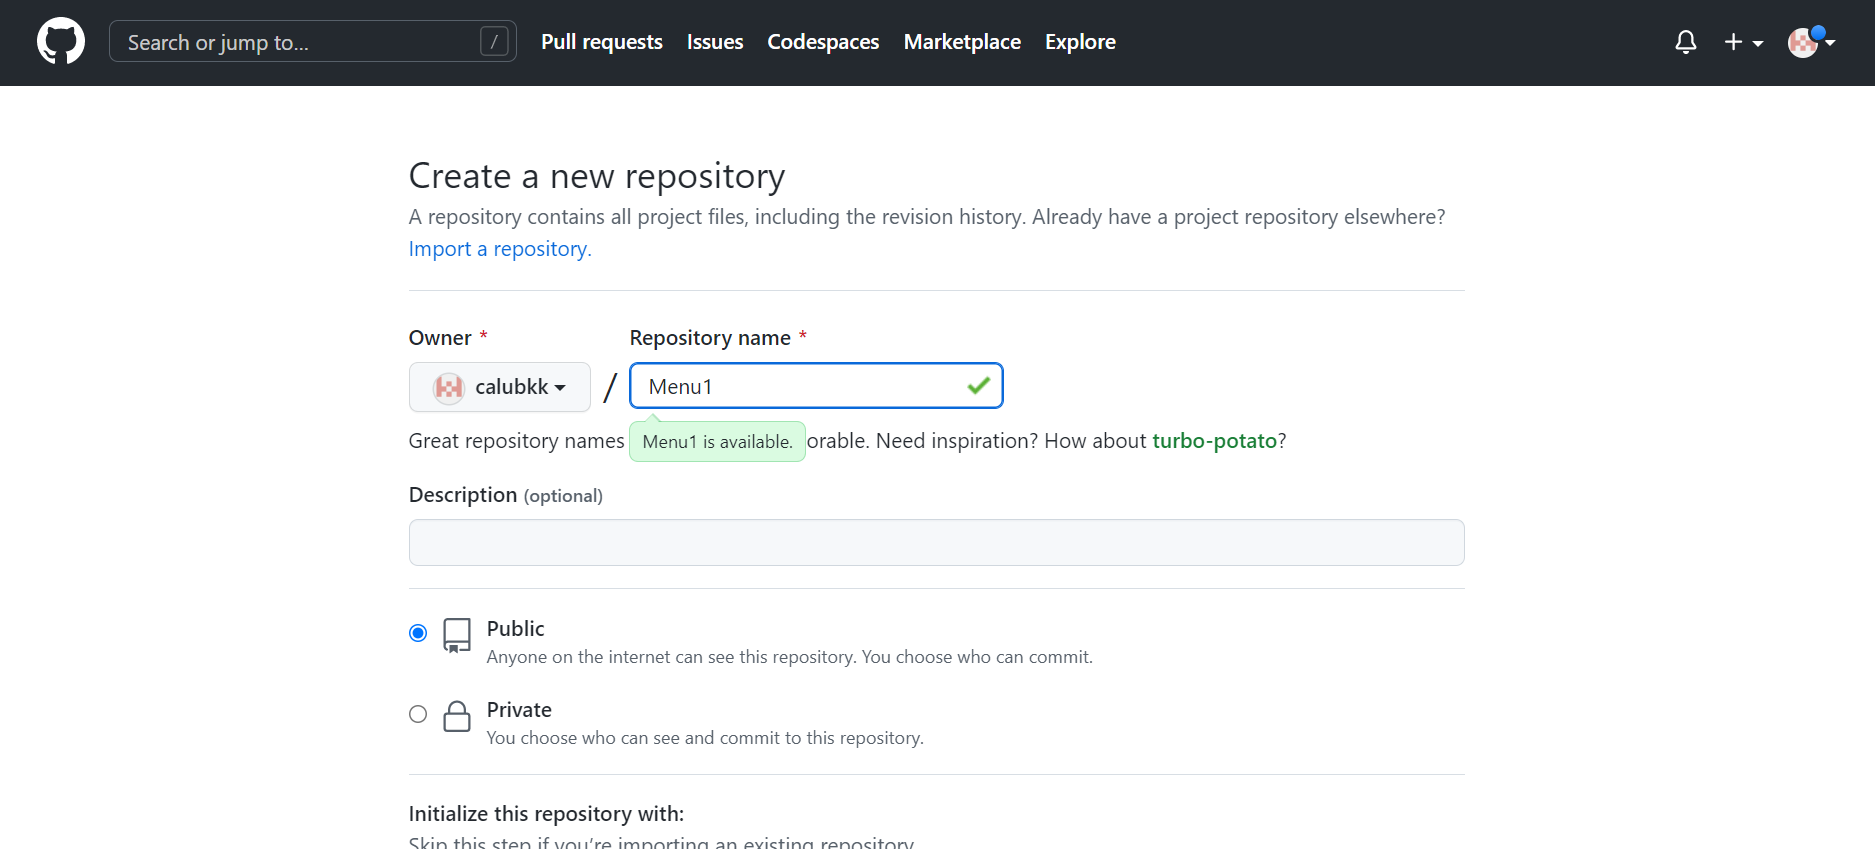Focus the Search or jump to field
The width and height of the screenshot is (1875, 849).
tap(300, 42)
